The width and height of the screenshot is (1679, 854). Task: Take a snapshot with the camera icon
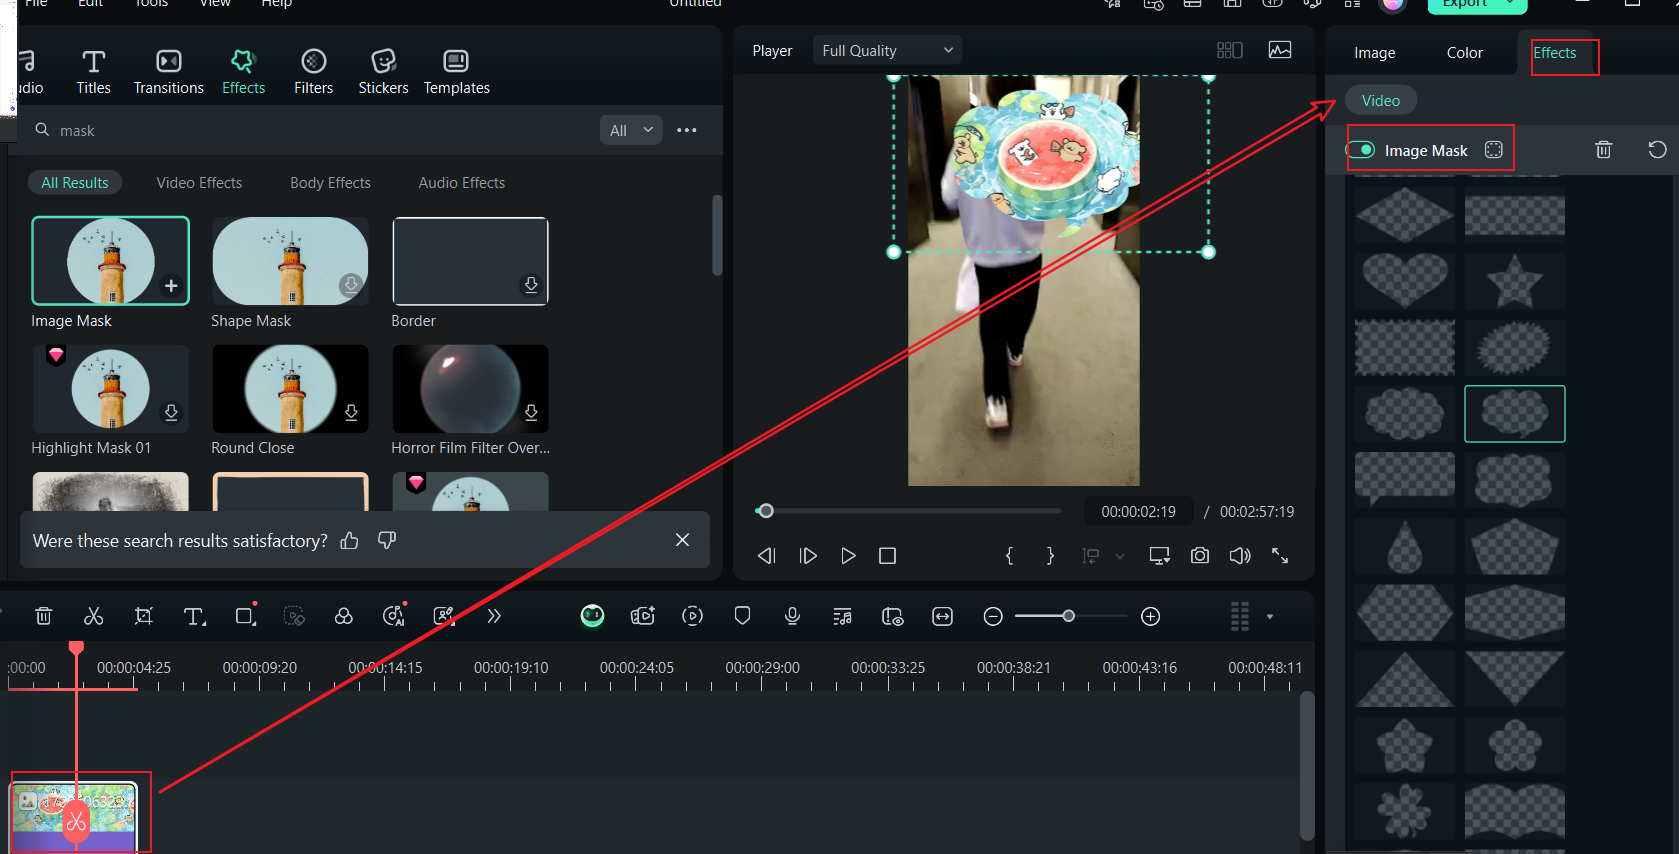[x=1199, y=556]
